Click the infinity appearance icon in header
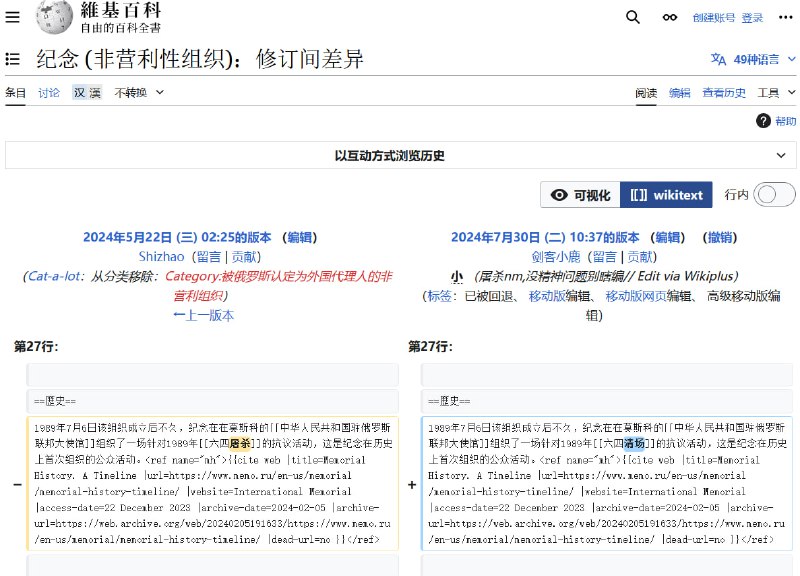The image size is (800, 576). 668,17
